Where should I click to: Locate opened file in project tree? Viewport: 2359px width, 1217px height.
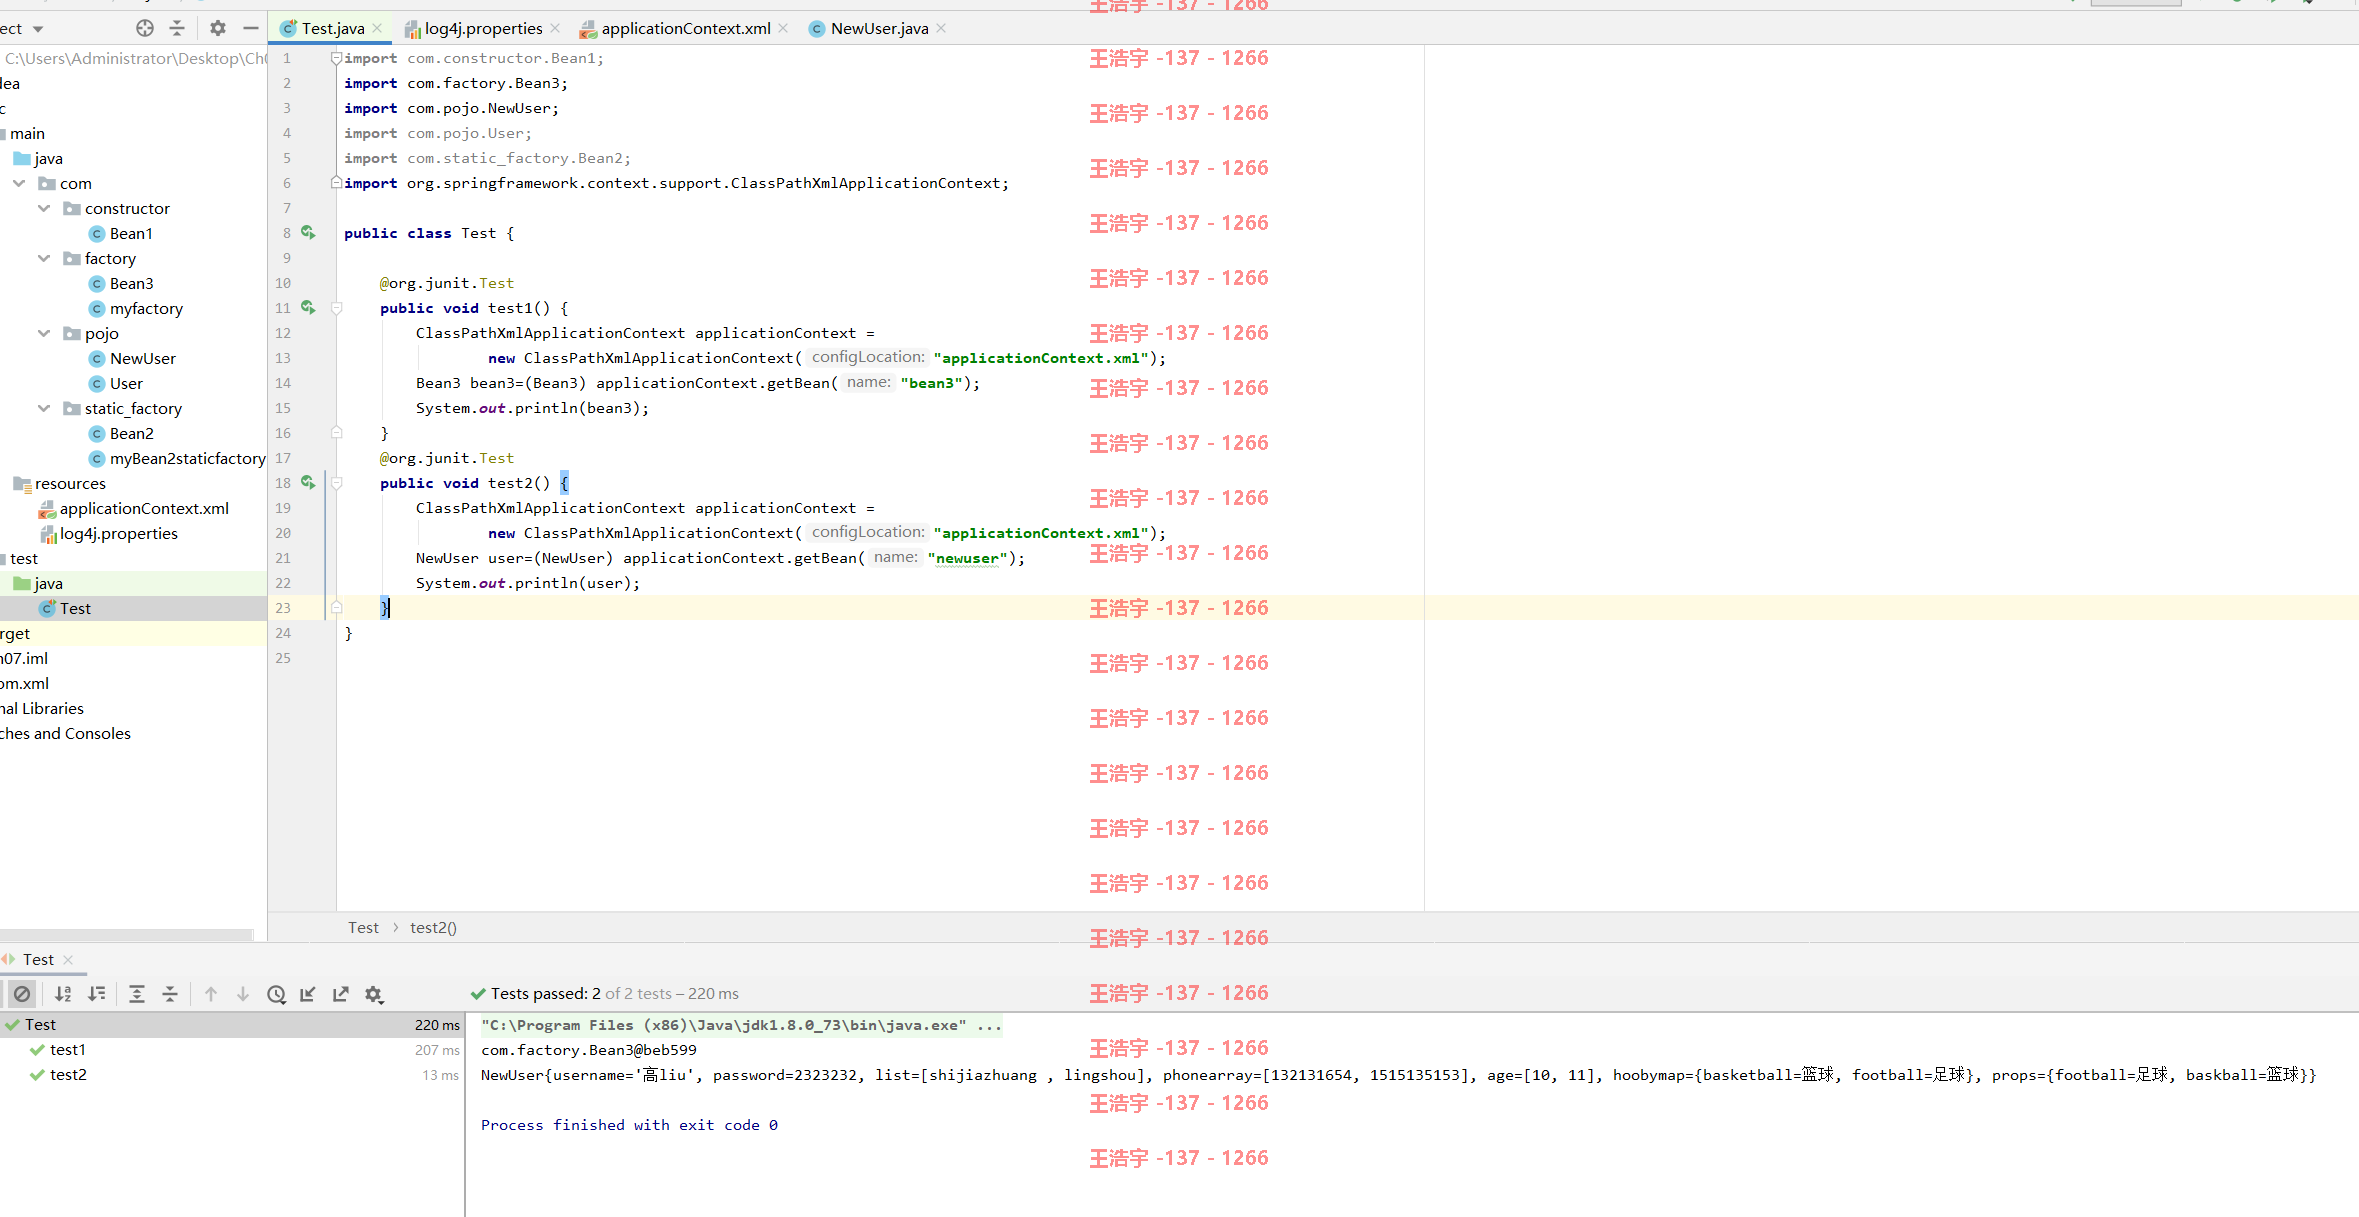pyautogui.click(x=145, y=28)
